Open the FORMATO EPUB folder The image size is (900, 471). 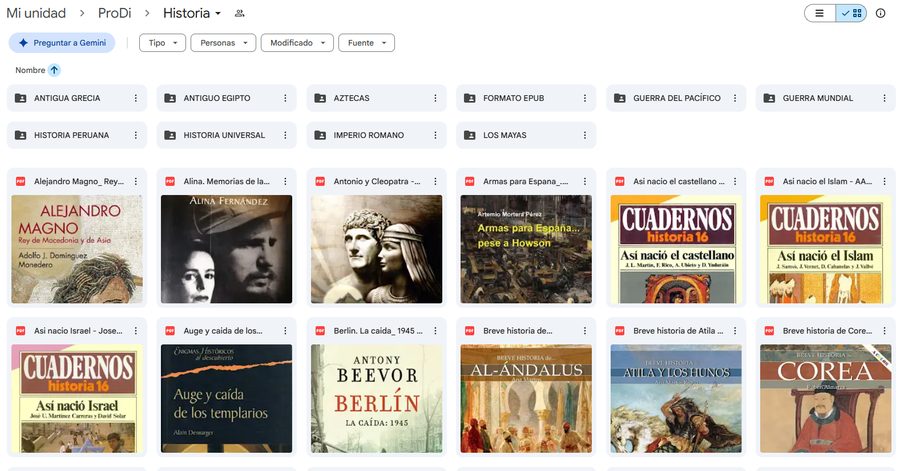[526, 98]
